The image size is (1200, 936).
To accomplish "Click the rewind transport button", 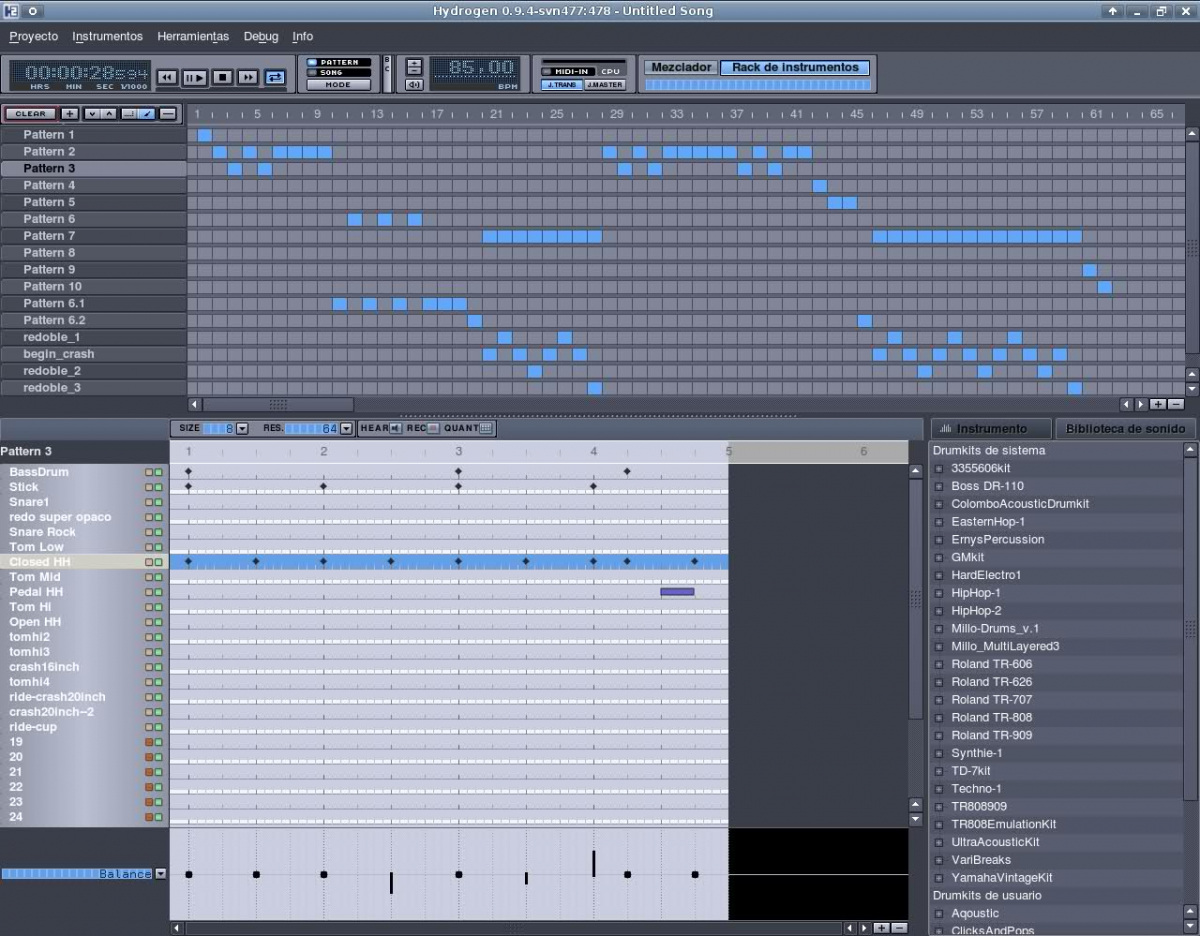I will (168, 77).
